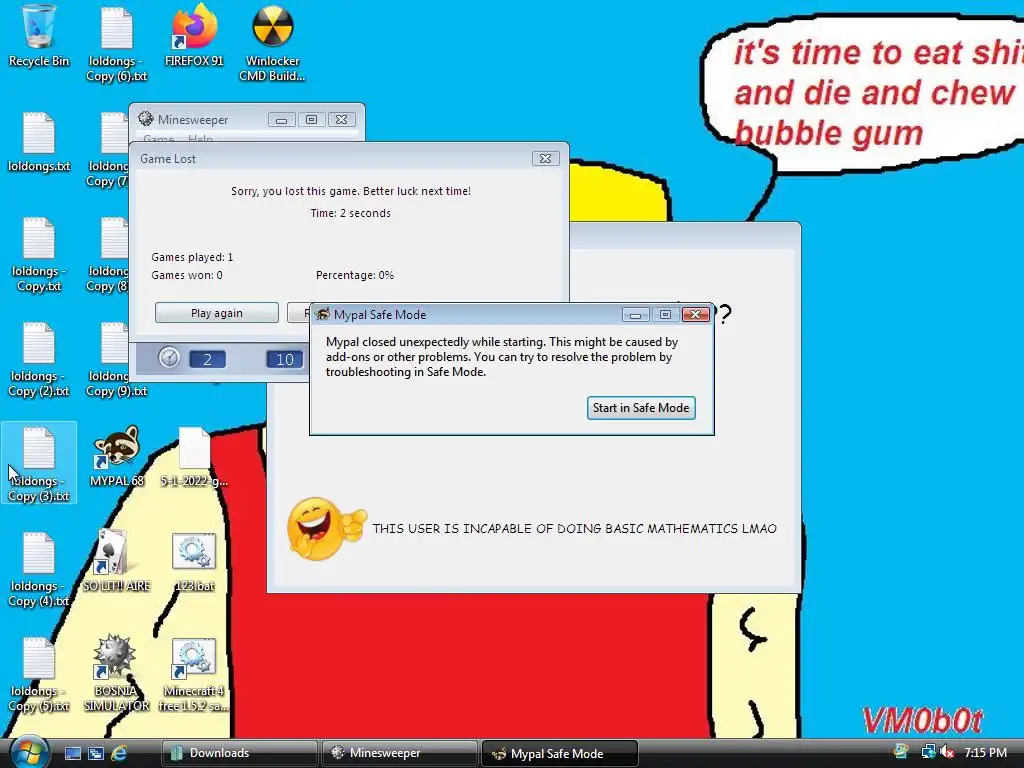Viewport: 1024px width, 768px height.
Task: Minimize the Minesweeper window
Action: (x=281, y=120)
